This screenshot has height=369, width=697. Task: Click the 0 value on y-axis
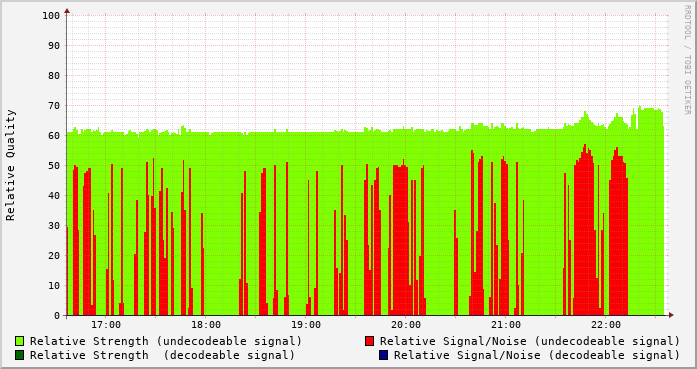(57, 316)
